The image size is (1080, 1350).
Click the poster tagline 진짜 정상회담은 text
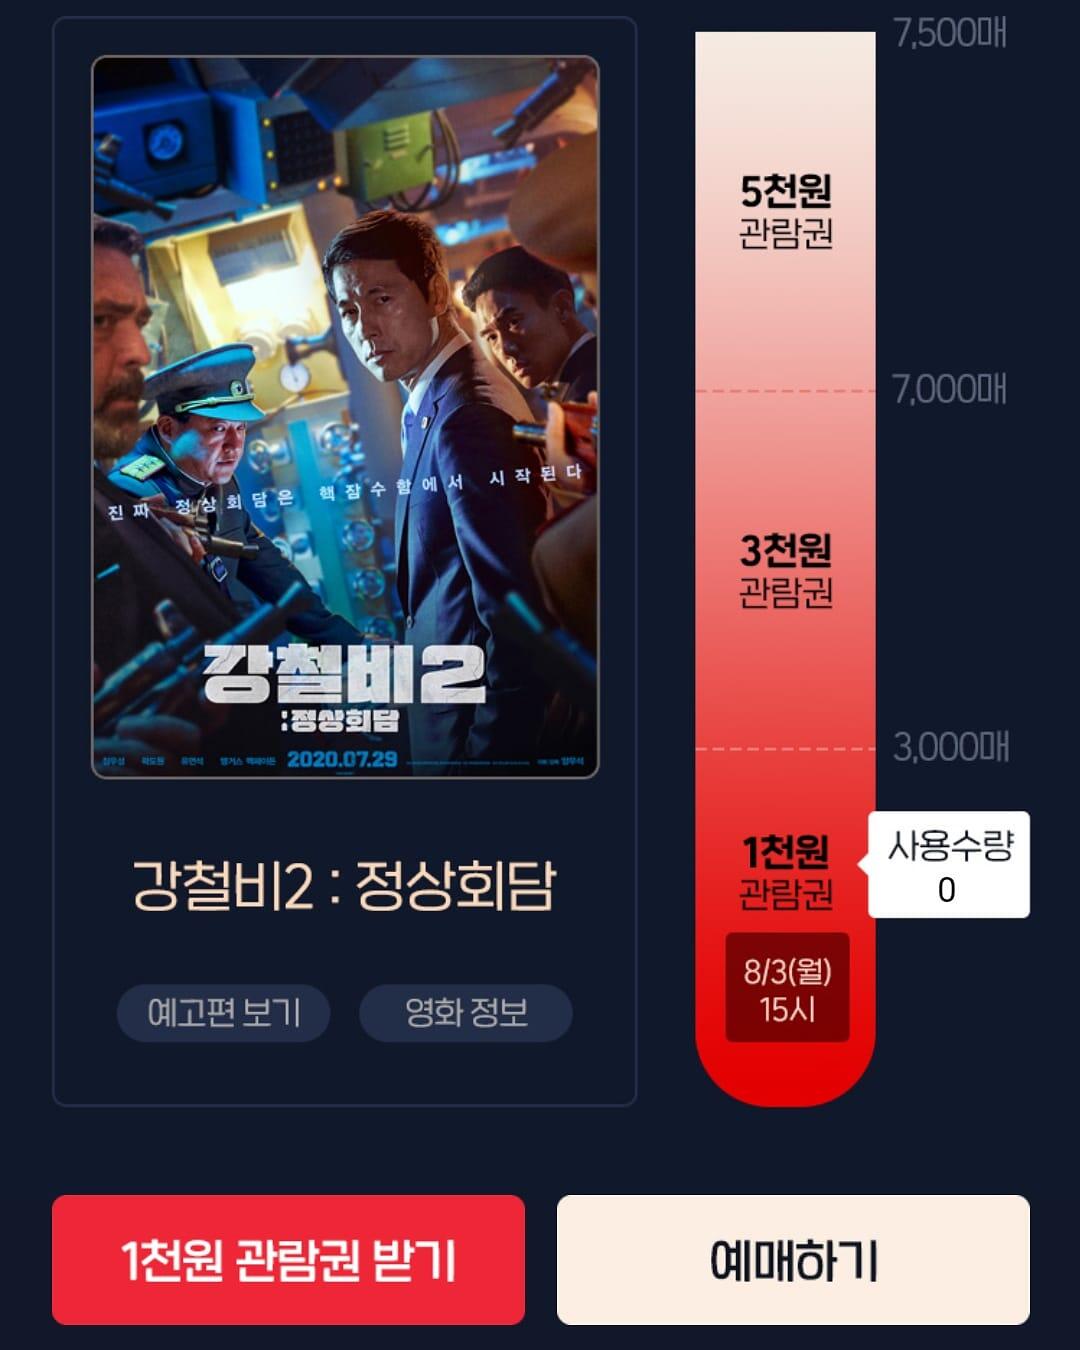coord(200,505)
